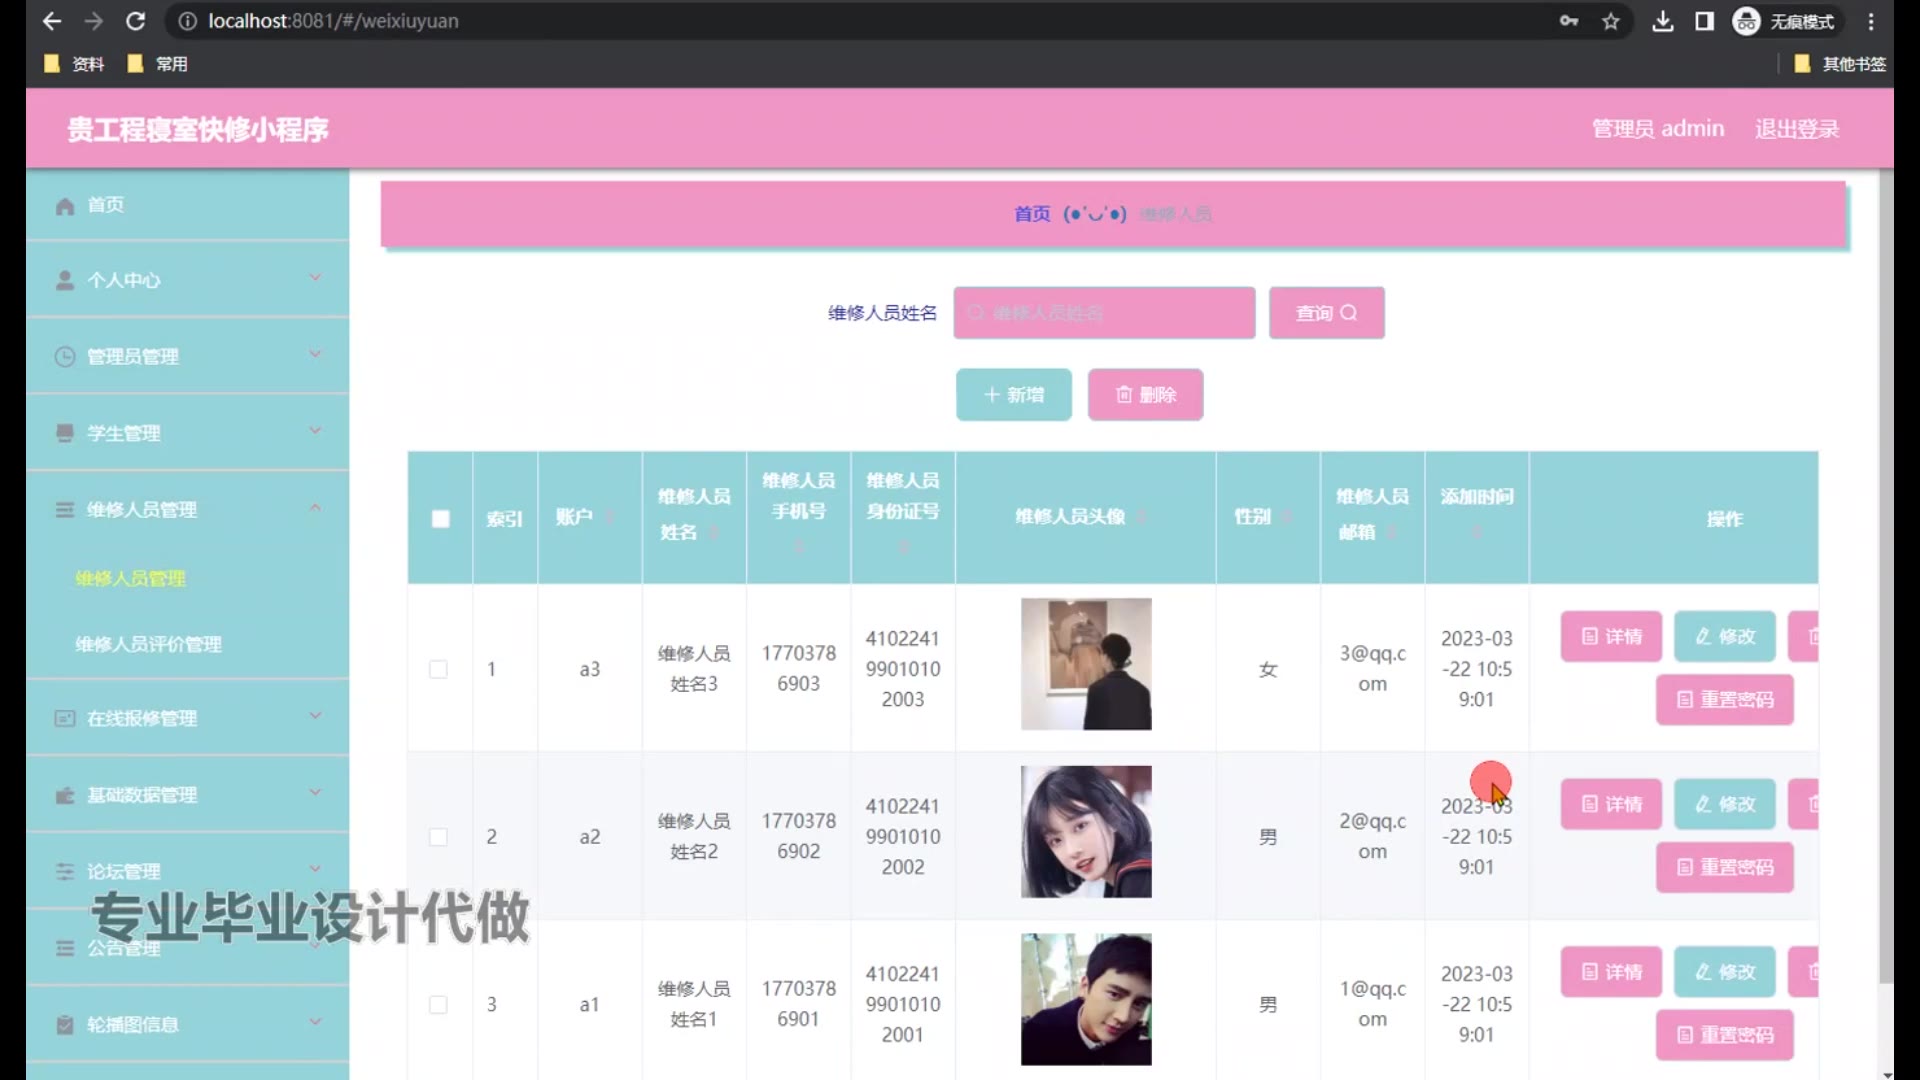Click 重置密码 for account a1
This screenshot has width=1920, height=1080.
1725,1035
